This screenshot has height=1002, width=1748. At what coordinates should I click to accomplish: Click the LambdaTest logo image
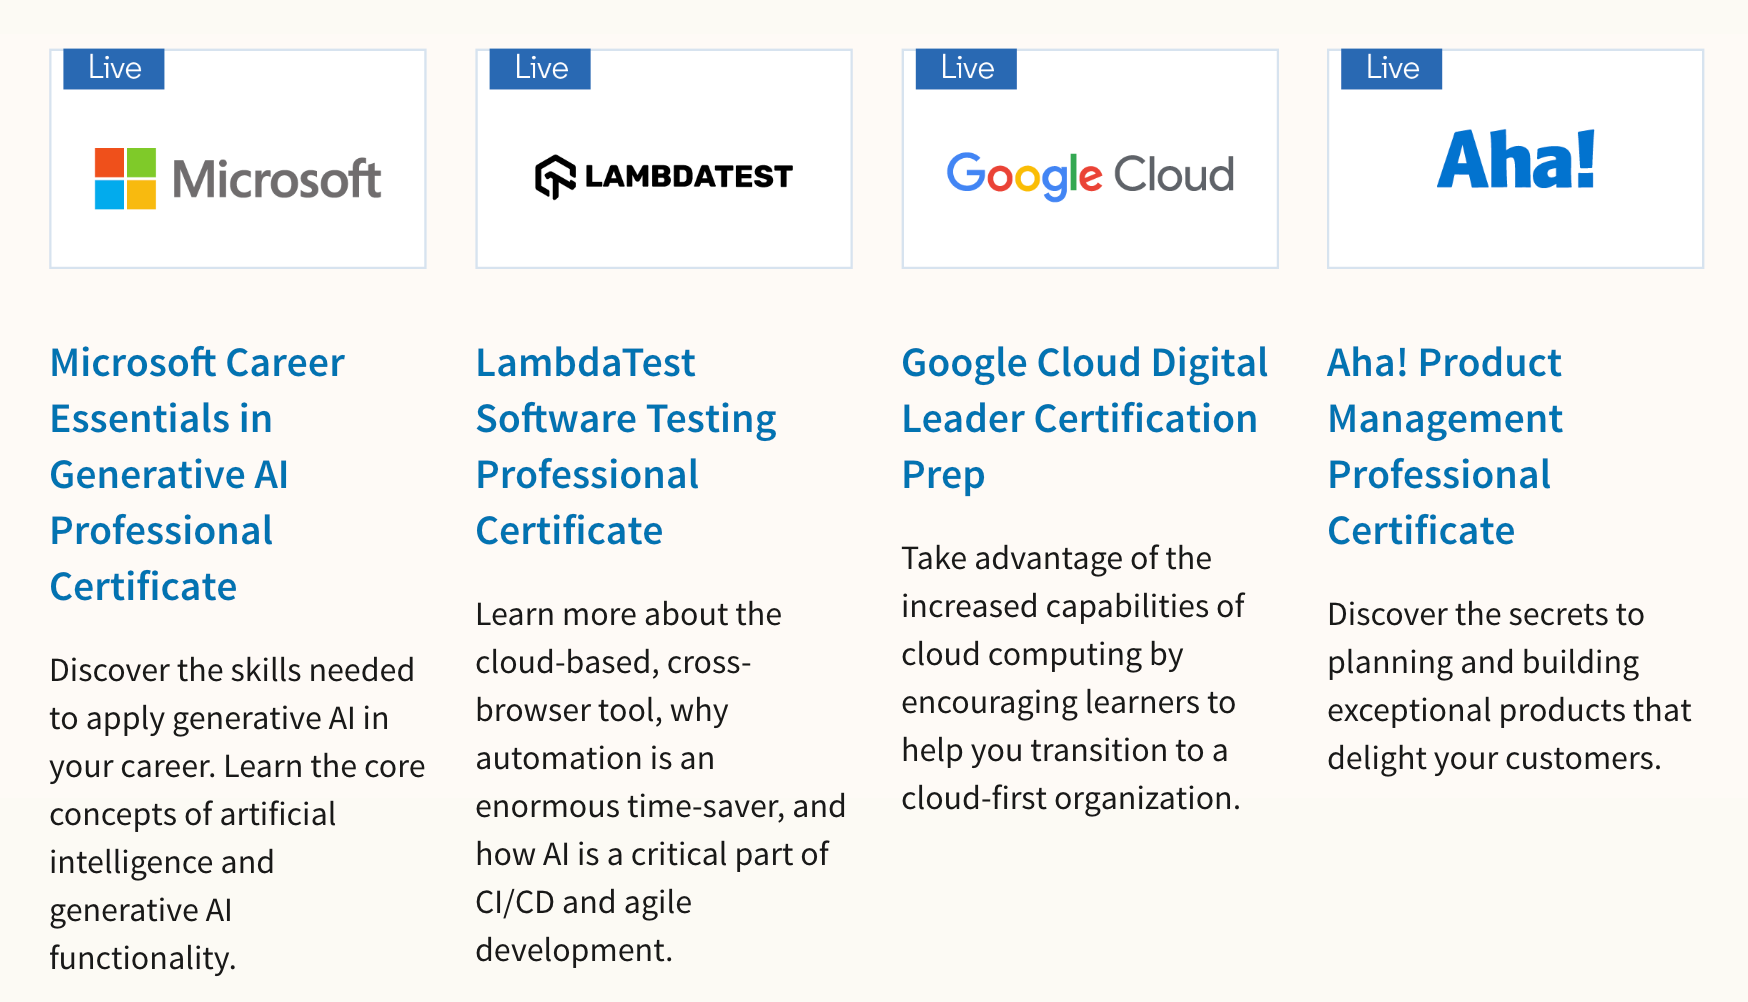pos(664,177)
